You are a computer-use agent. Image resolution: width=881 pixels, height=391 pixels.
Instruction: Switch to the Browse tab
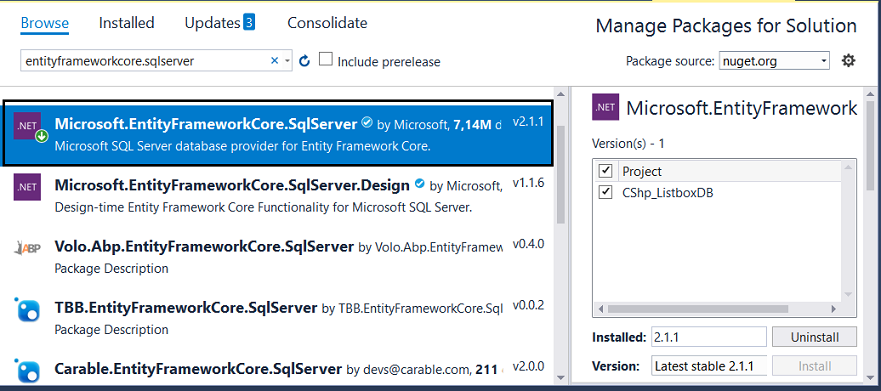(44, 23)
